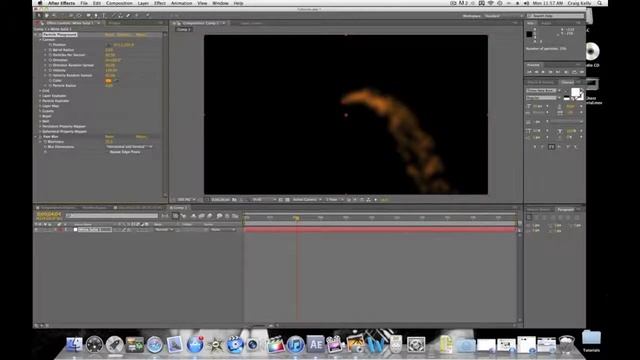Click the timeline current-time indicator
Viewport: 640px width, 360px height.
(296, 218)
